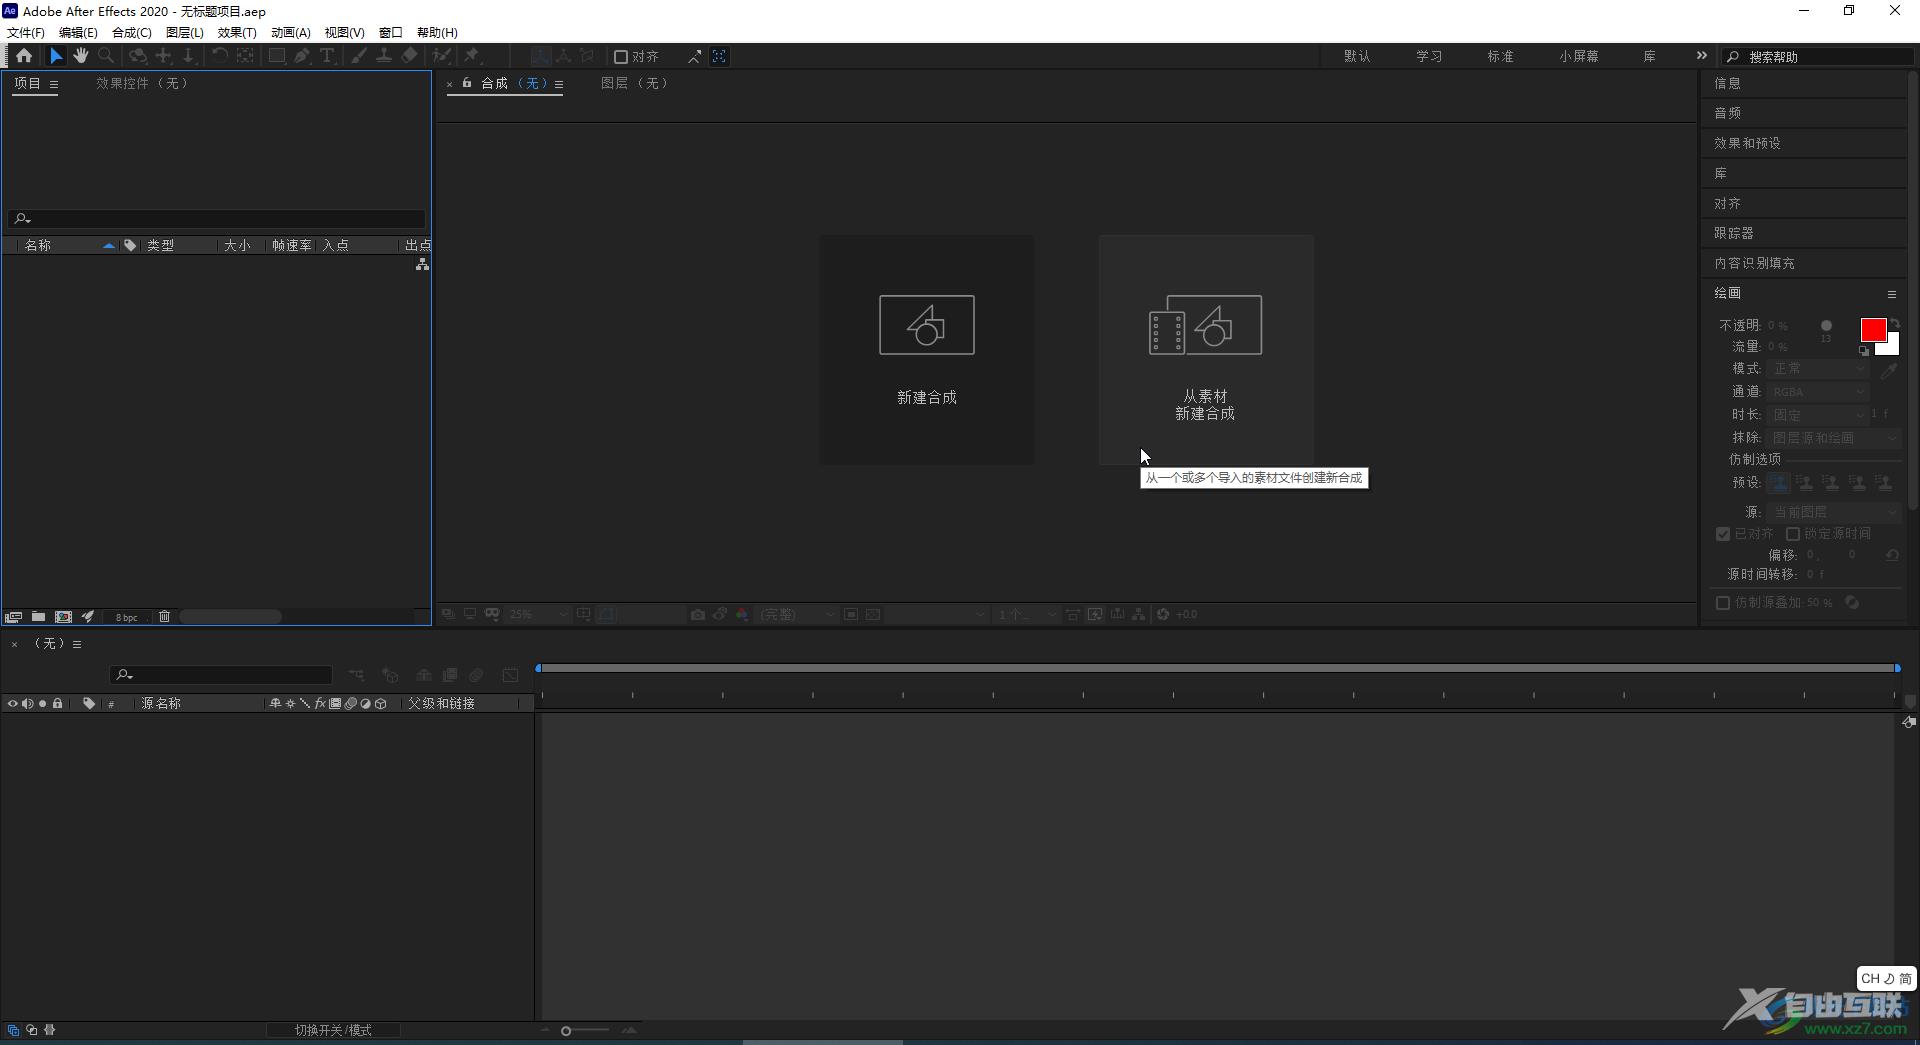Create new folder in Project panel
The width and height of the screenshot is (1920, 1045).
pos(38,617)
